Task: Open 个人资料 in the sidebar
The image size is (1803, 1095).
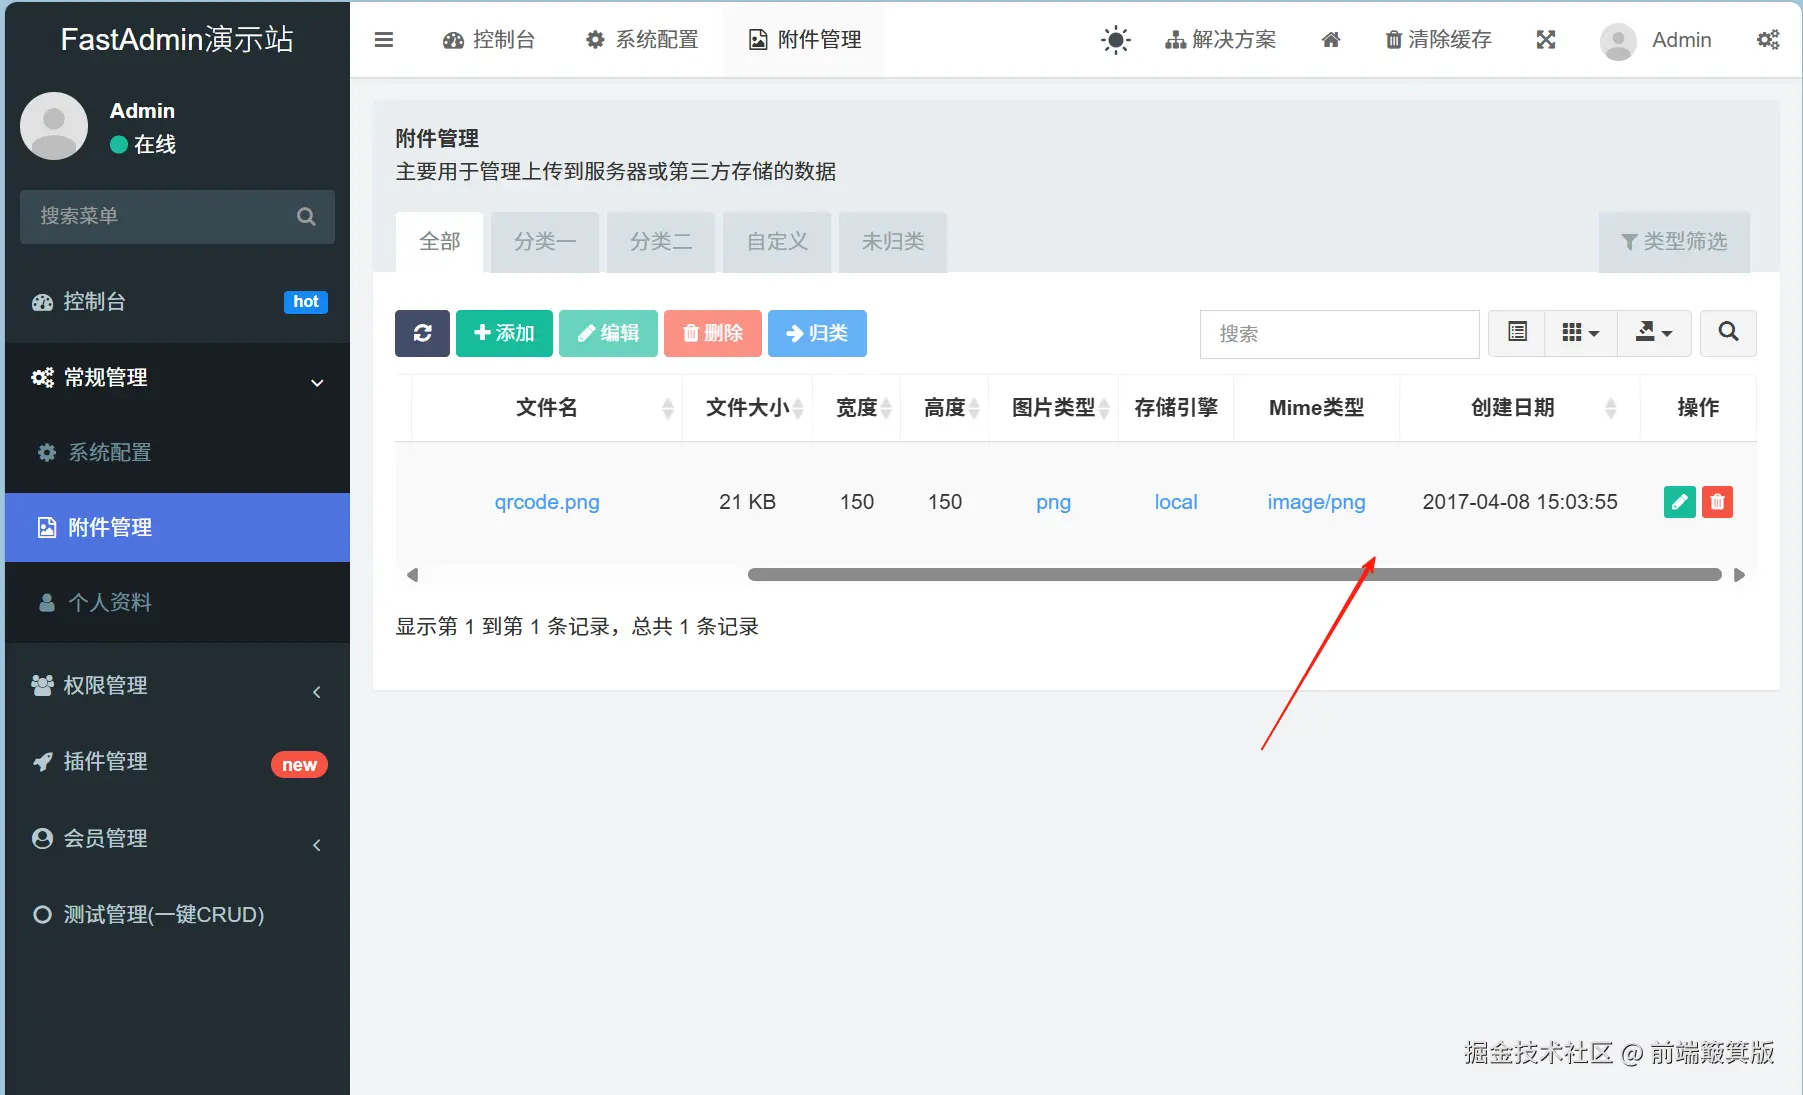Action: (x=177, y=603)
